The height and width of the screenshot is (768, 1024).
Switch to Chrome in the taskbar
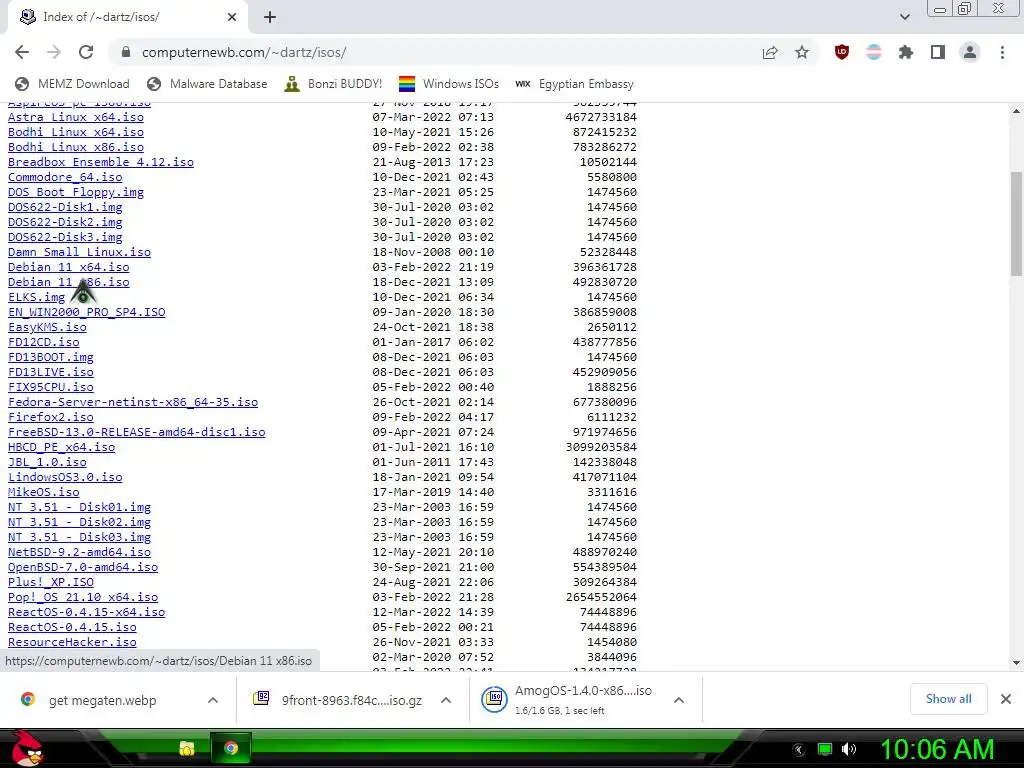[x=231, y=748]
